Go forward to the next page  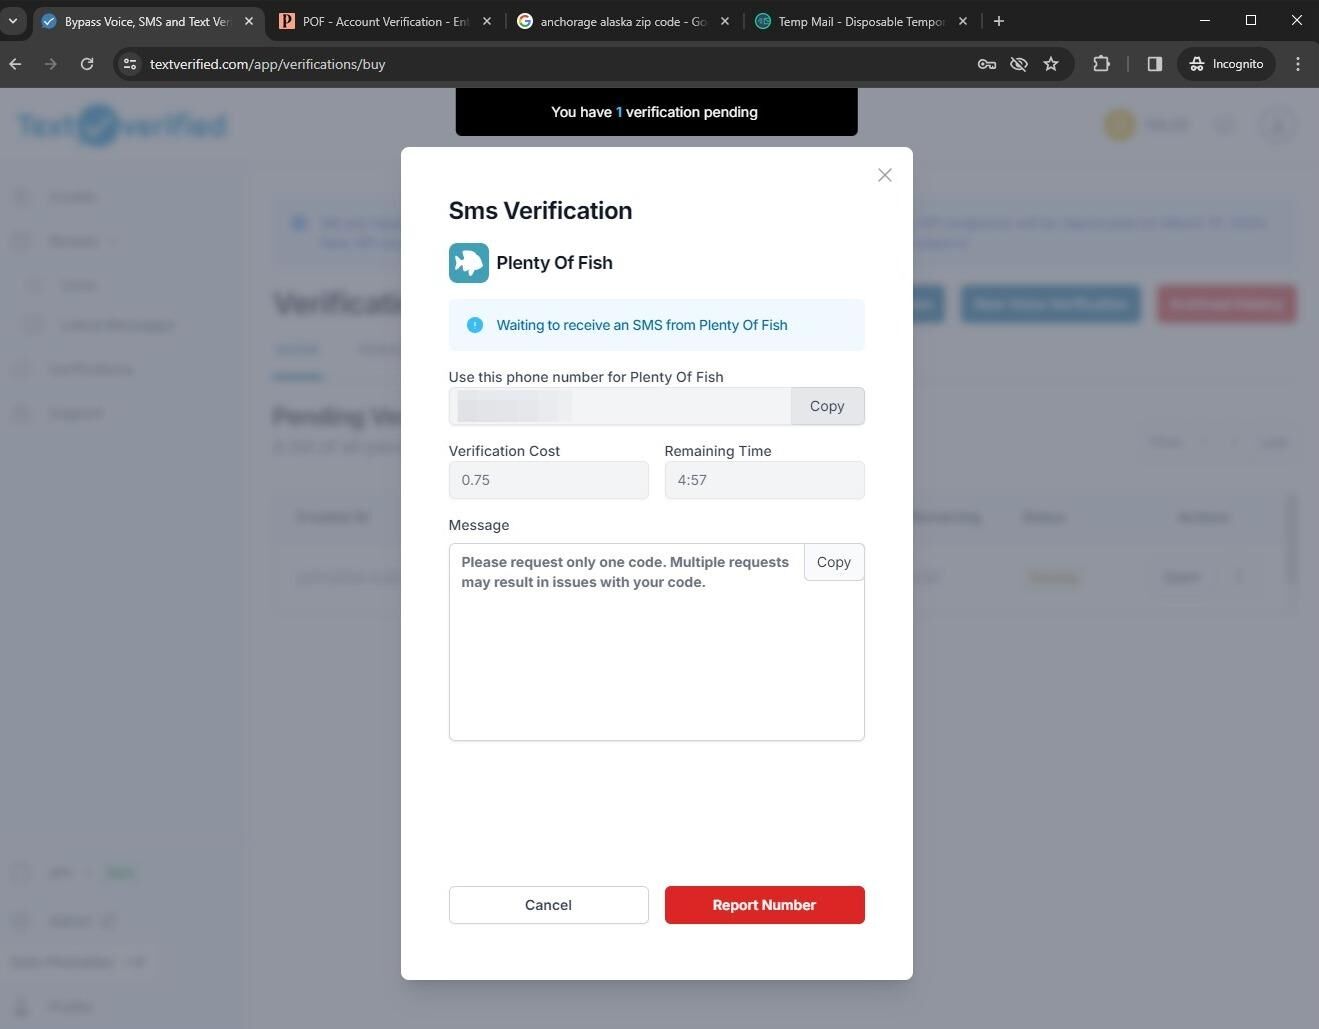click(x=51, y=64)
